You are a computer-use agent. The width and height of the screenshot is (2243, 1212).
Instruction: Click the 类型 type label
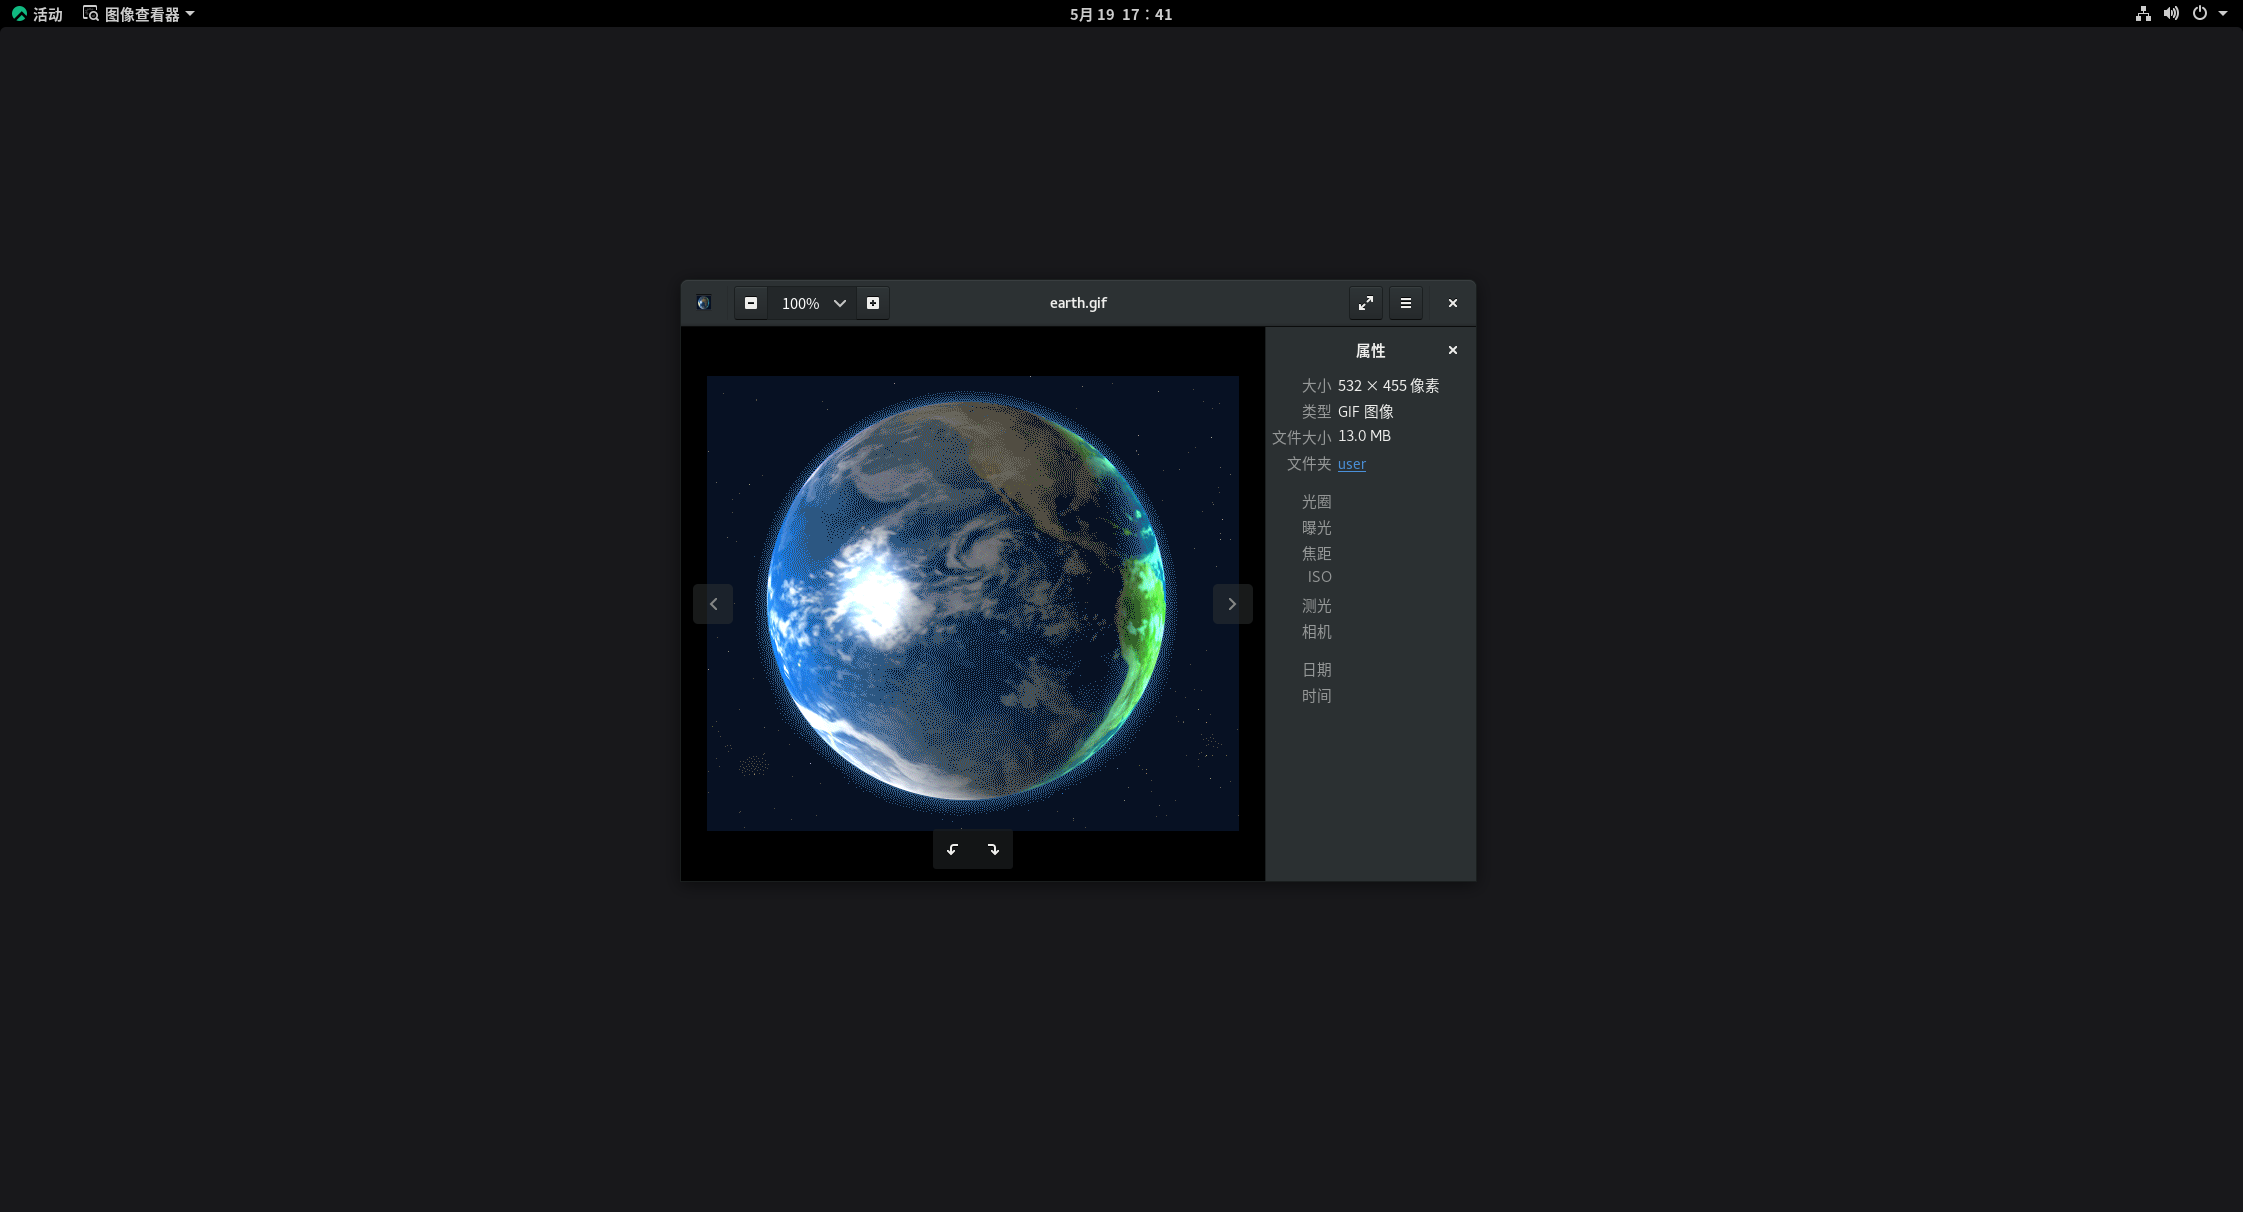click(x=1316, y=412)
